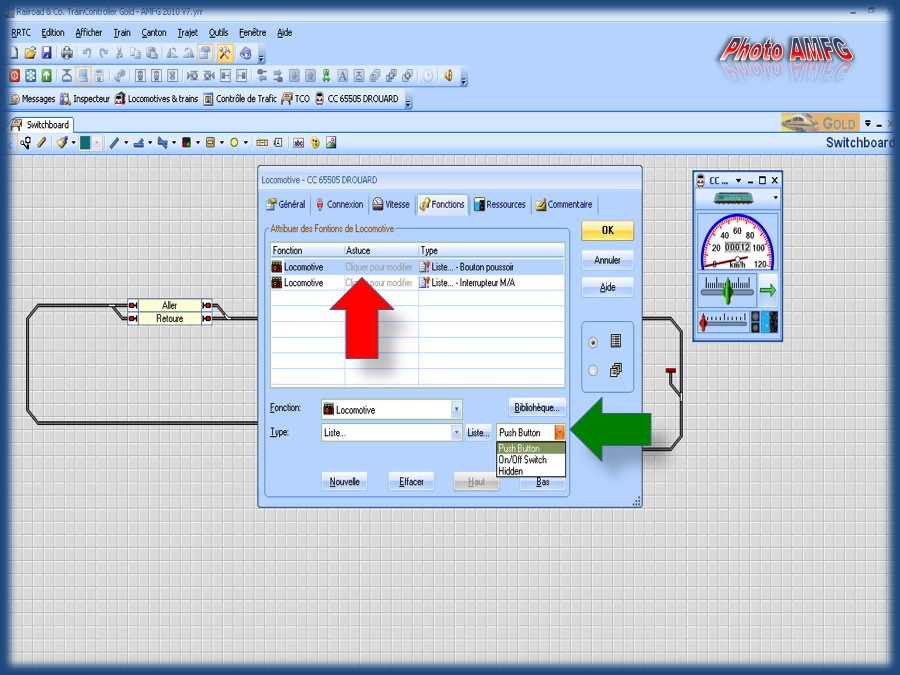Open the Afficher menu
900x675 pixels.
point(88,33)
